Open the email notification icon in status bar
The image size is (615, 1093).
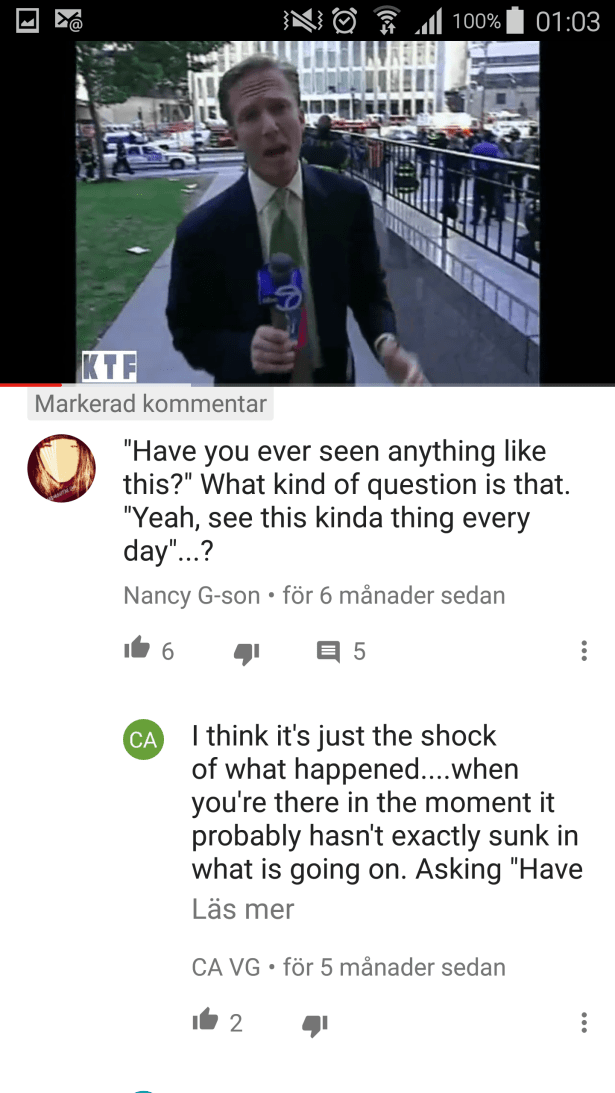click(70, 21)
